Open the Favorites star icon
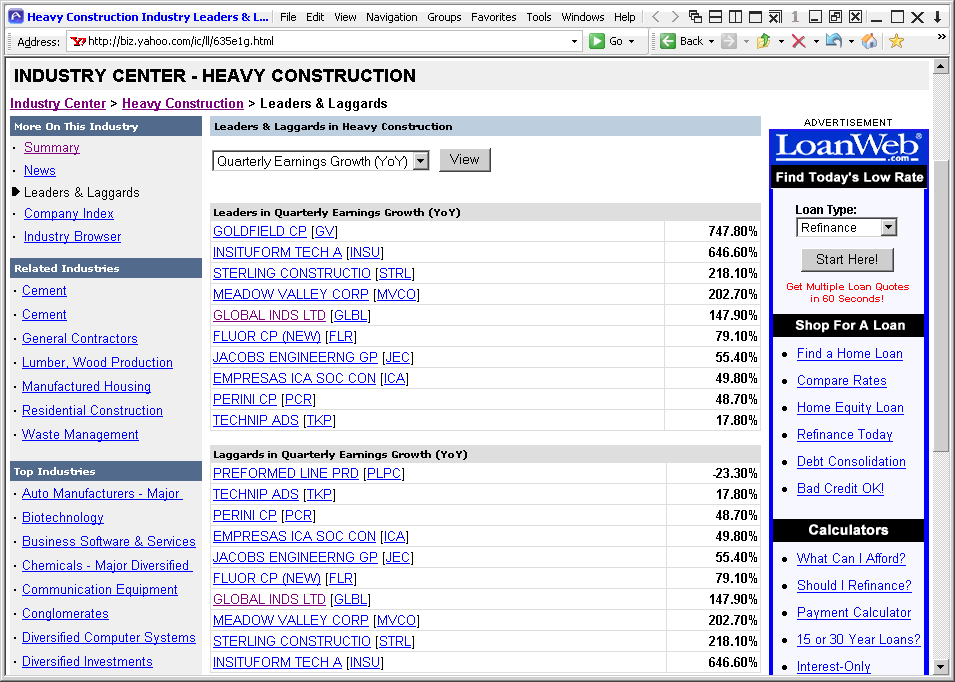The width and height of the screenshot is (955, 682). tap(896, 41)
